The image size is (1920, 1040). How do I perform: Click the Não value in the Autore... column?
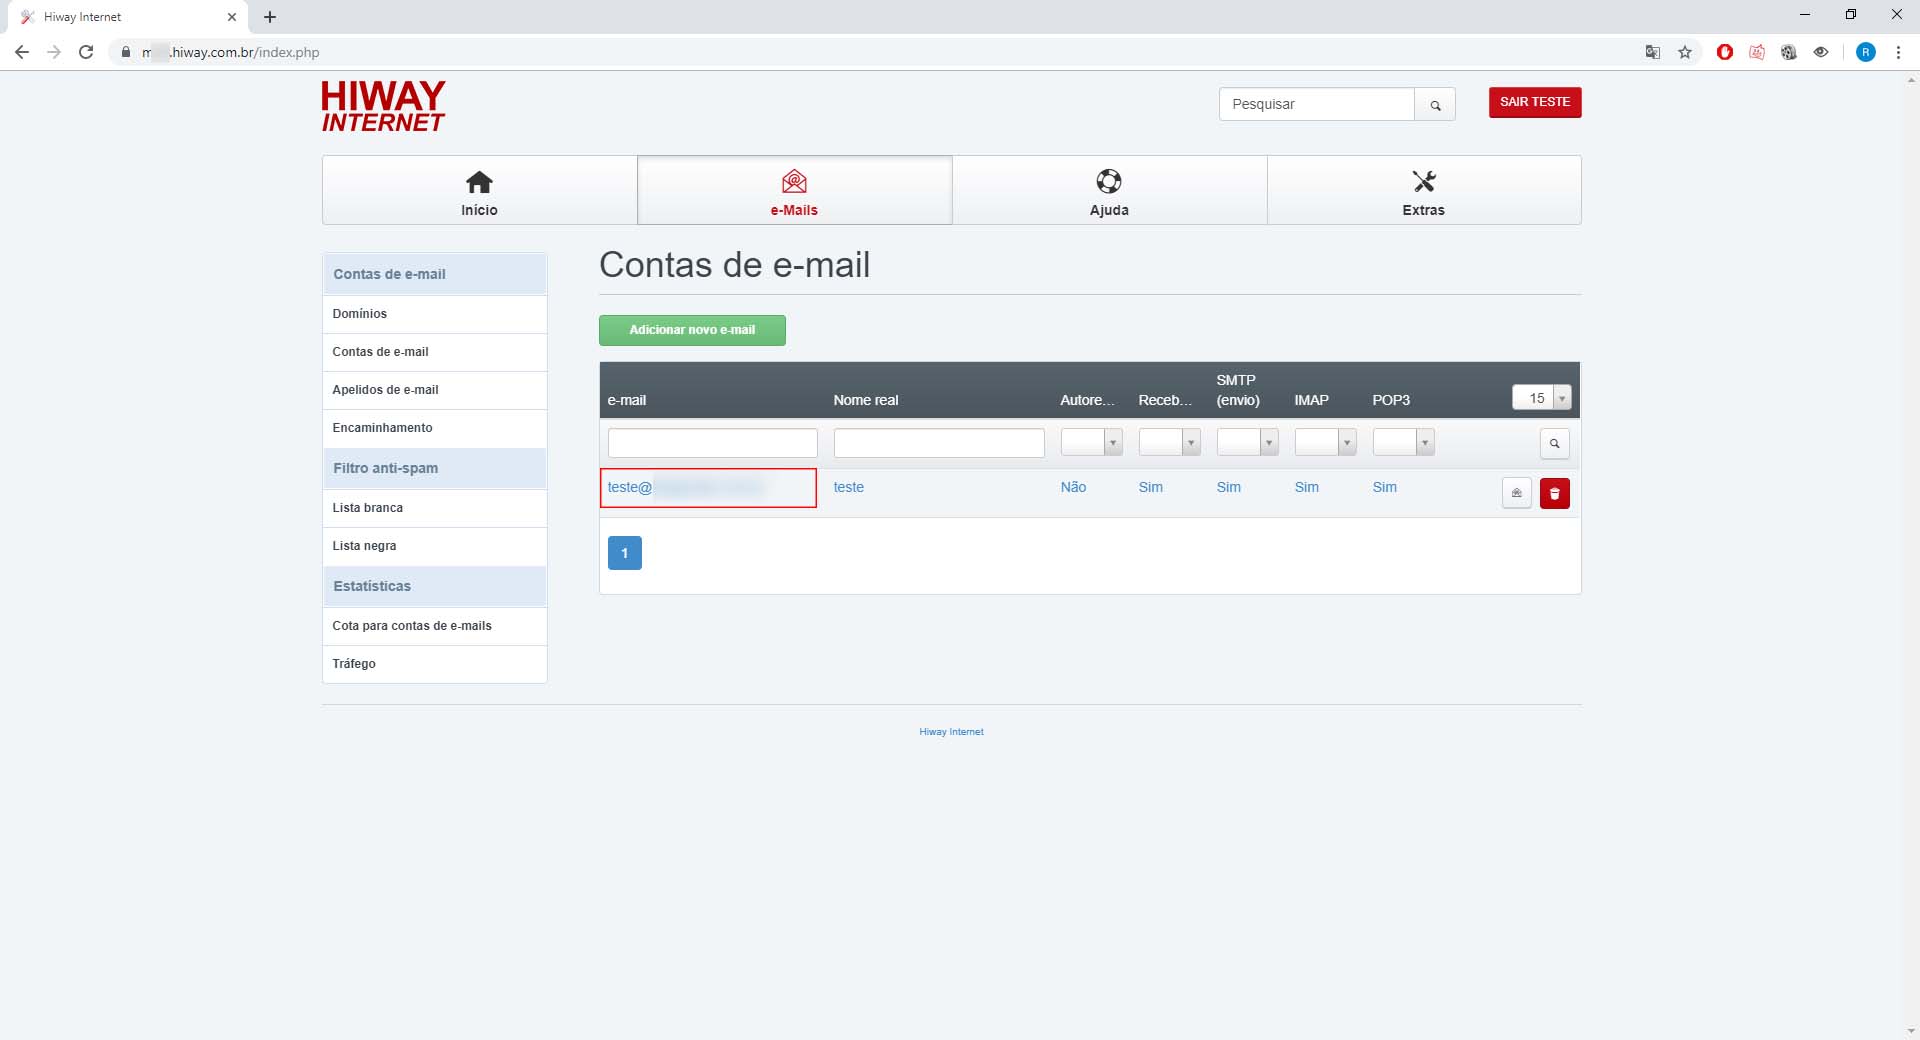click(x=1073, y=487)
